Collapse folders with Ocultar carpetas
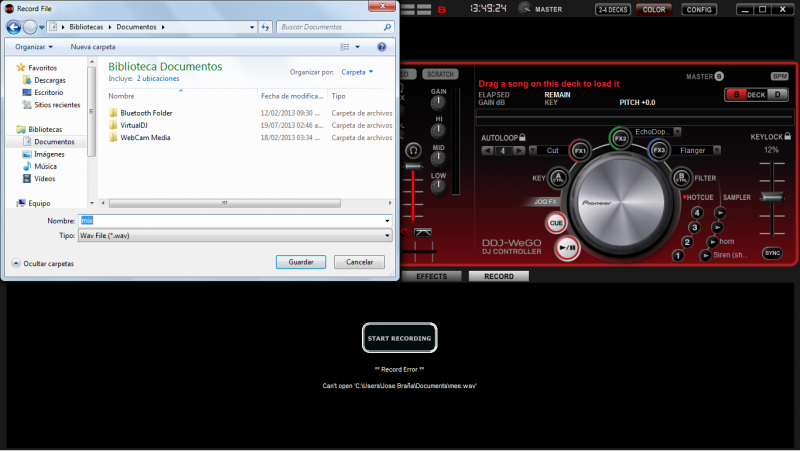Screen dimensions: 800x452 point(43,263)
